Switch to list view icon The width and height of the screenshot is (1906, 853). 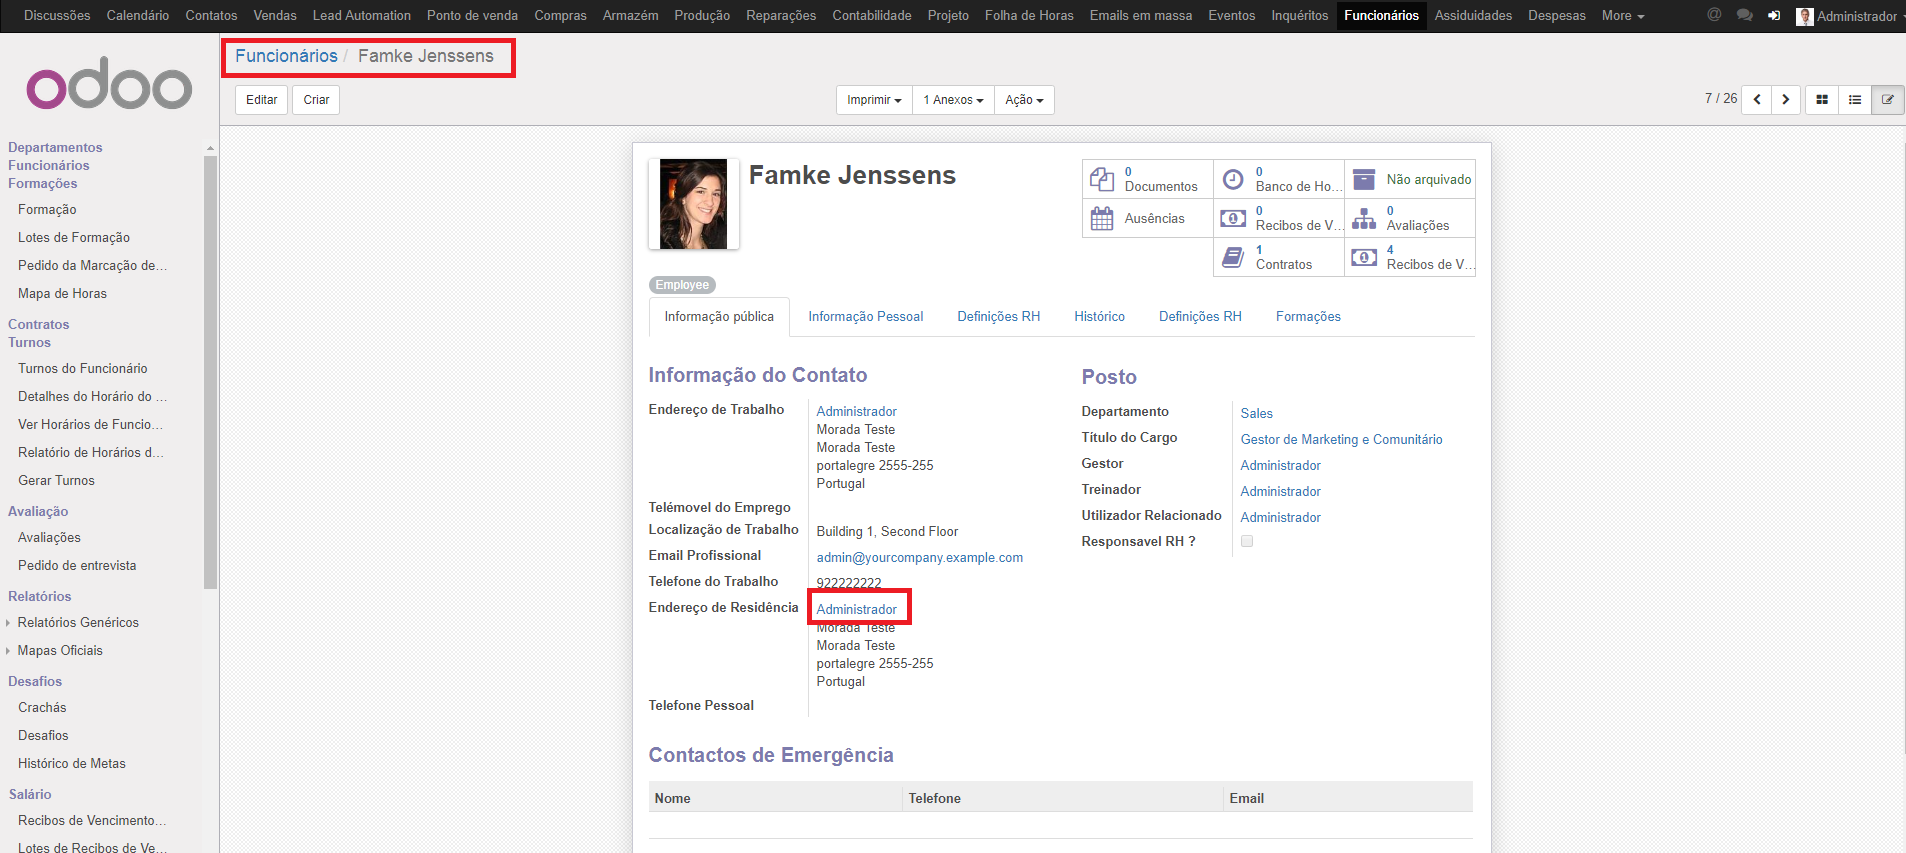(1855, 100)
